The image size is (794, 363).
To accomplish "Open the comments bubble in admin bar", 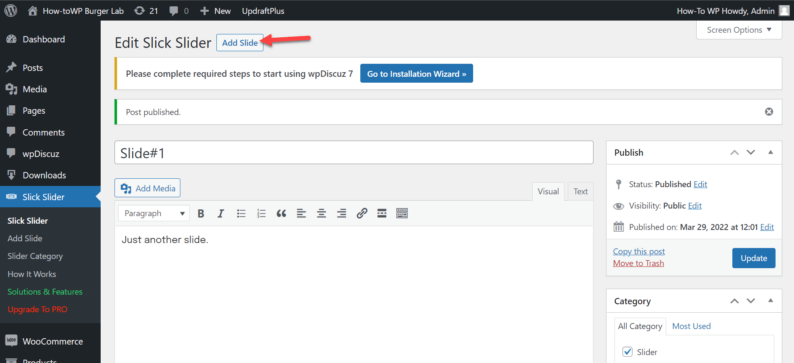I will (x=179, y=11).
